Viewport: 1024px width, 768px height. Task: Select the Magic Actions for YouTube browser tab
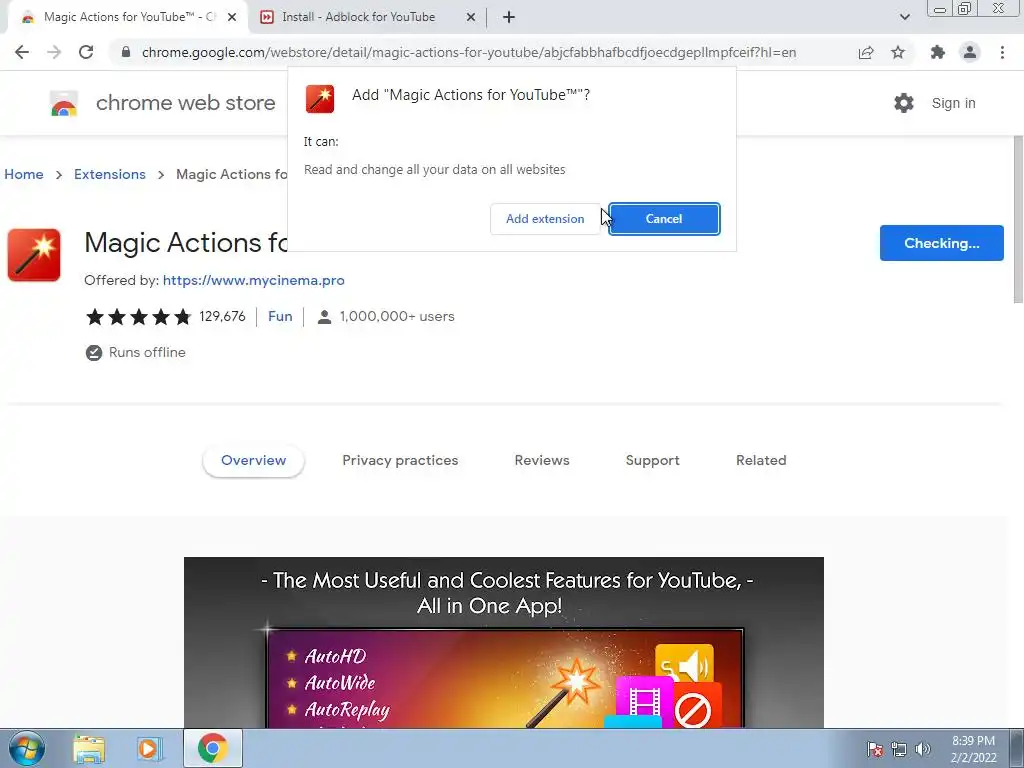point(127,17)
